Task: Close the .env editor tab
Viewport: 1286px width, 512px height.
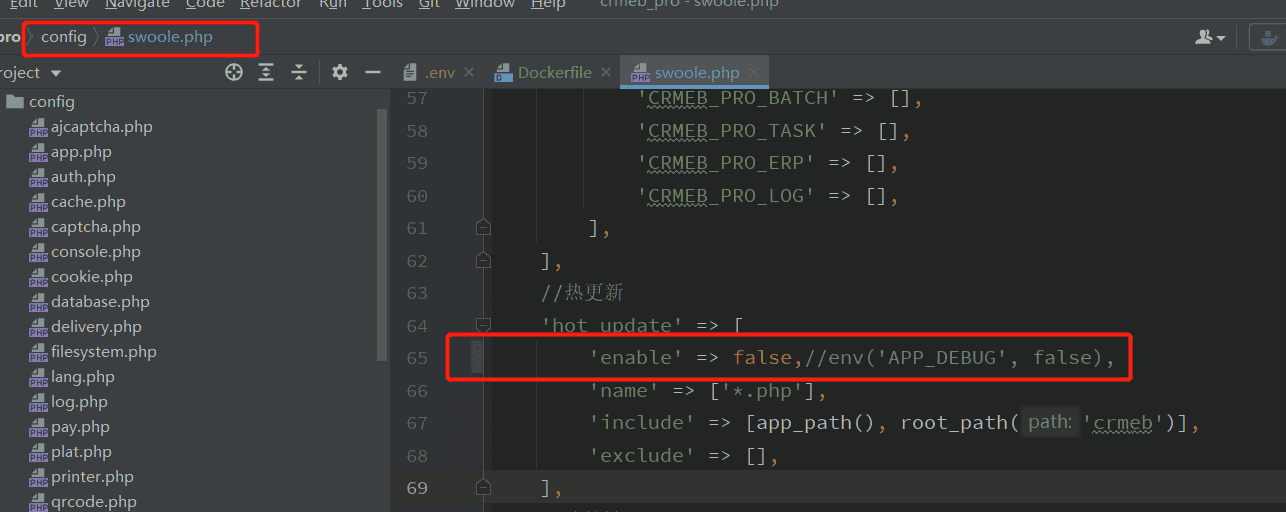Action: click(x=471, y=73)
